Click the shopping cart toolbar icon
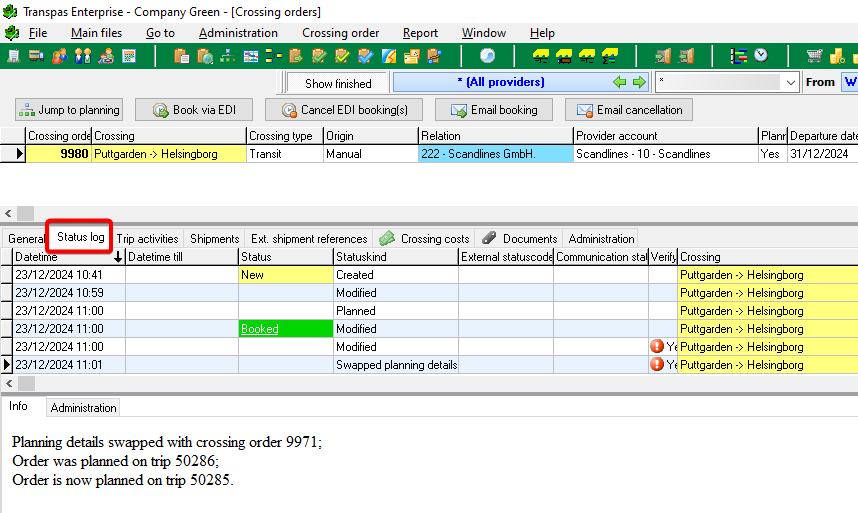The height and width of the screenshot is (513, 858). 814,56
